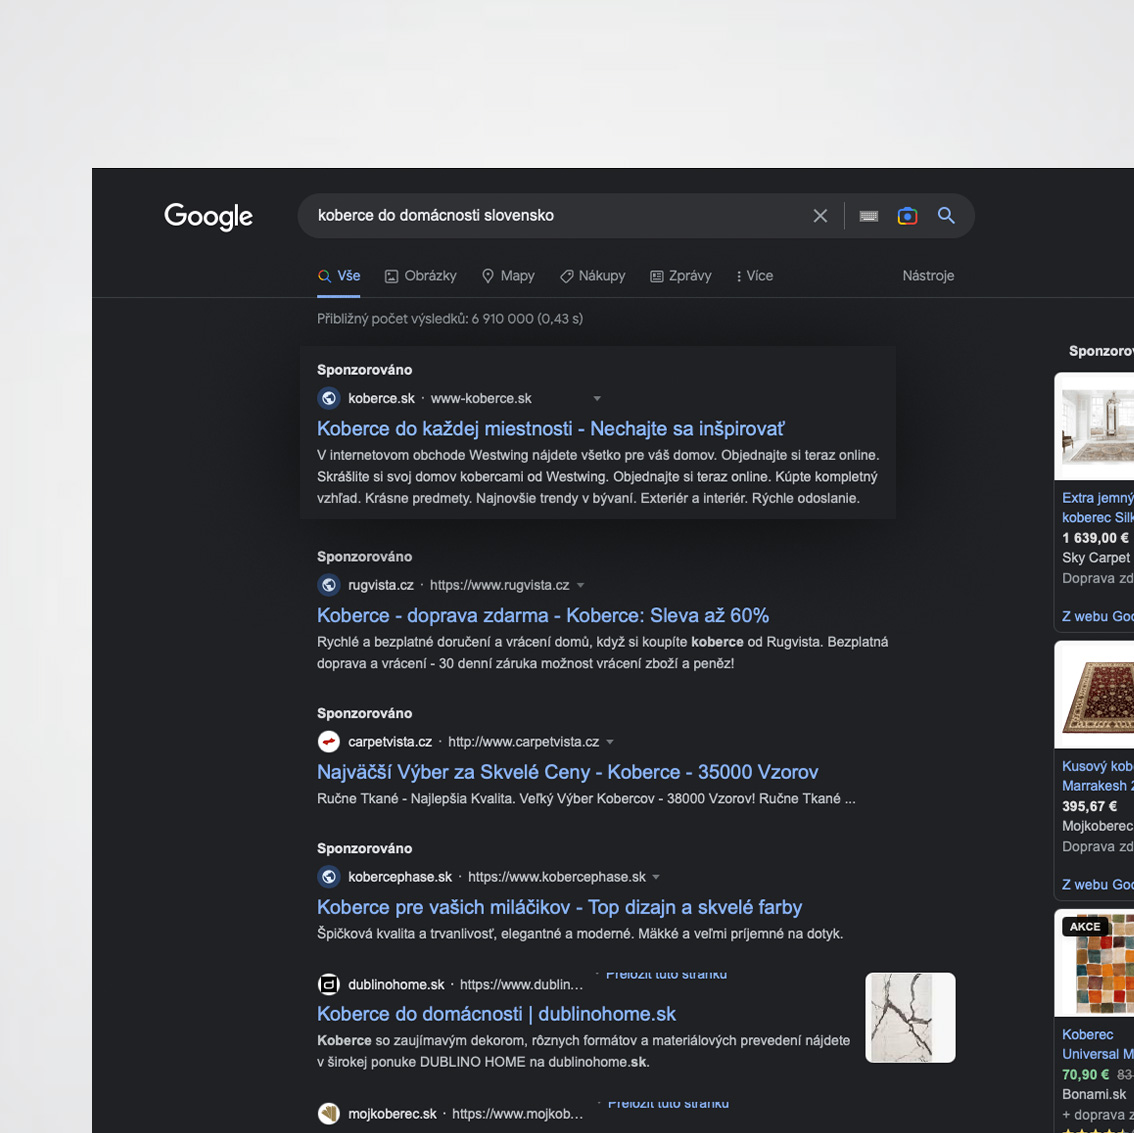Open 'Koberce do domácnosti | dublinohome.sk' result
Image resolution: width=1134 pixels, height=1133 pixels.
point(496,1014)
